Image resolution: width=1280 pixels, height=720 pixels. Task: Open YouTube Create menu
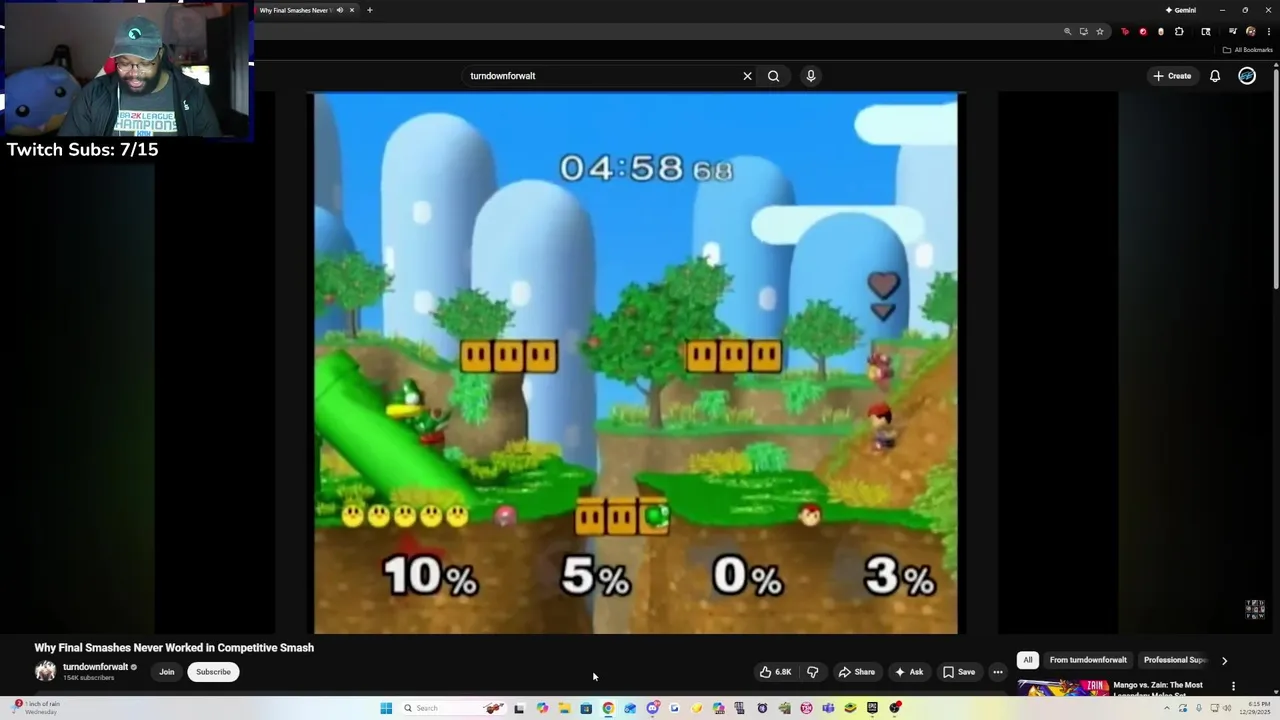click(x=1172, y=76)
